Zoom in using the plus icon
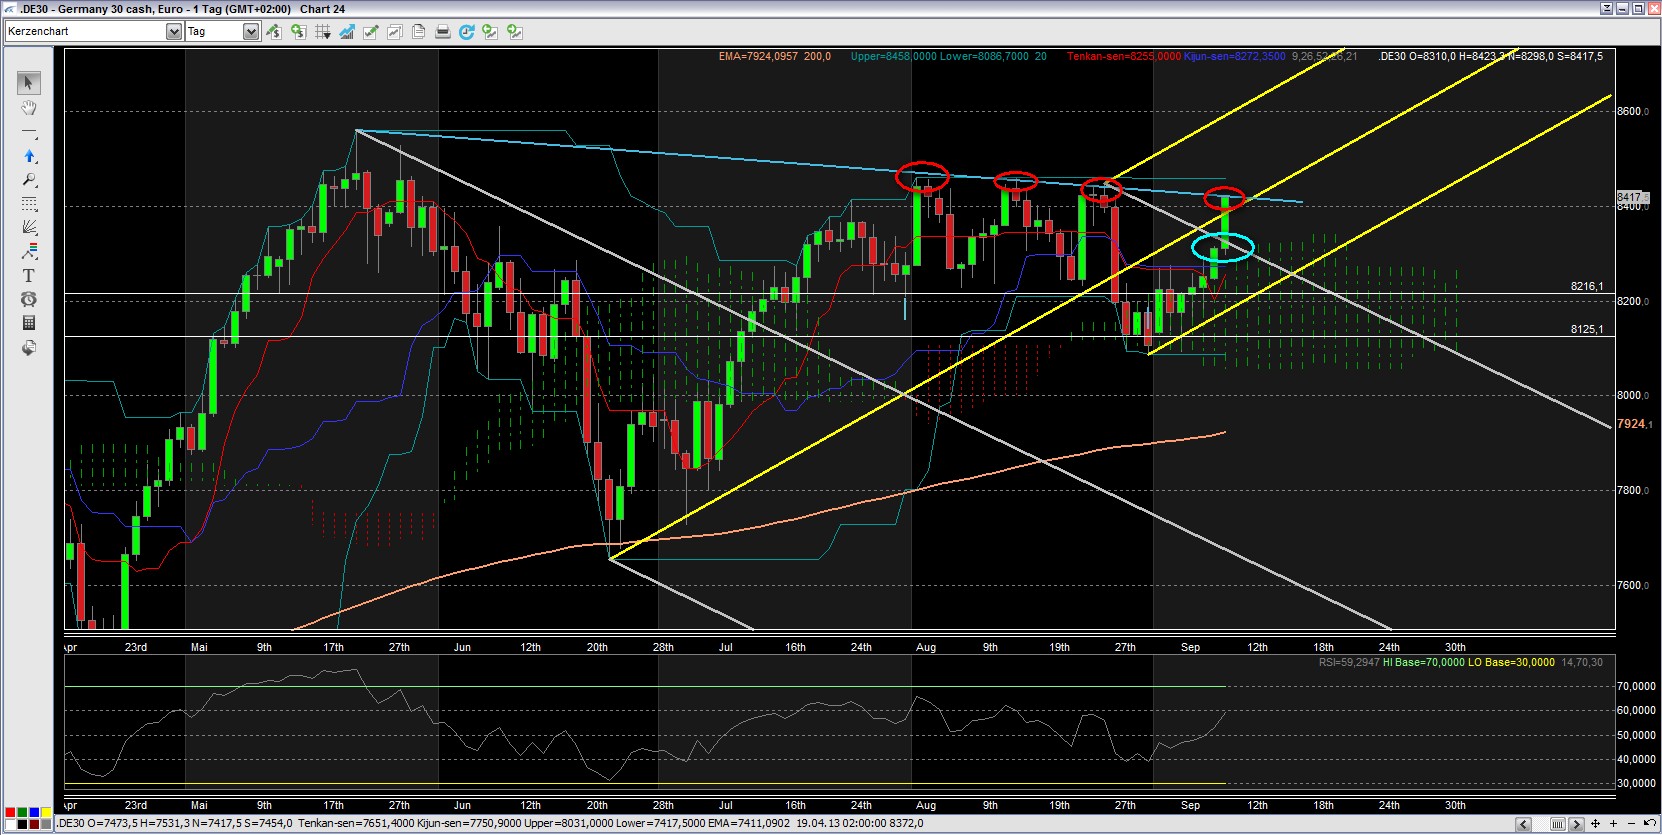The height and width of the screenshot is (835, 1662). click(1613, 824)
